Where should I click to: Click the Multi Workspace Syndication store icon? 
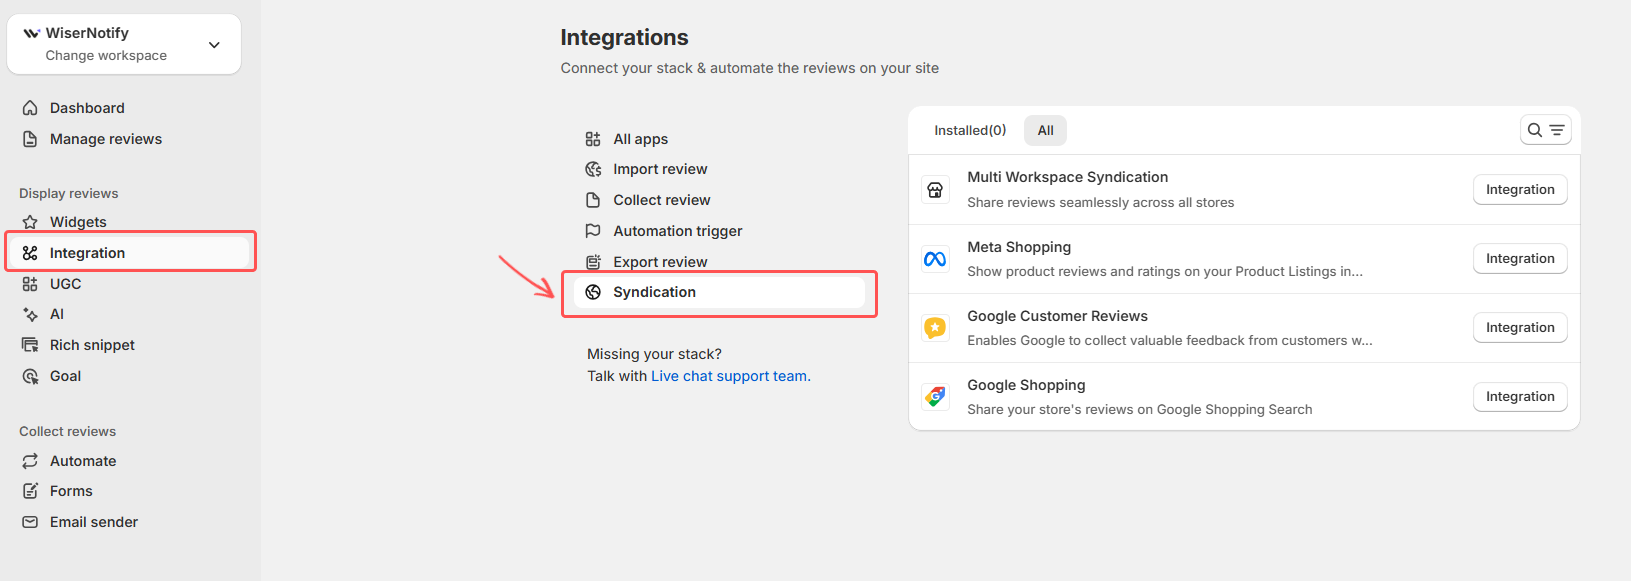(935, 190)
